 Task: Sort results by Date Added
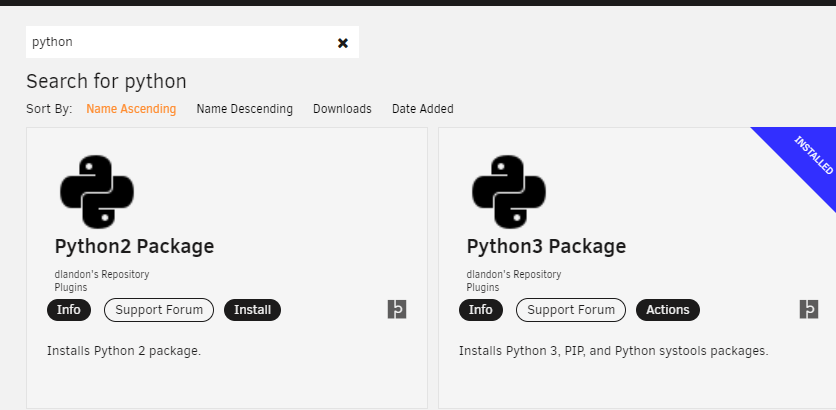[x=423, y=109]
